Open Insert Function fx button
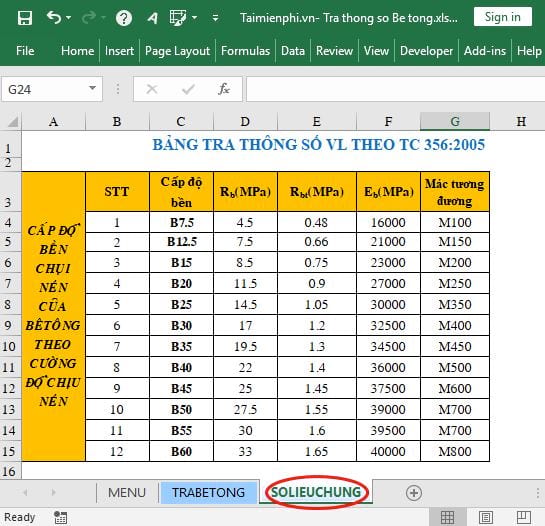This screenshot has width=545, height=526. tap(224, 89)
